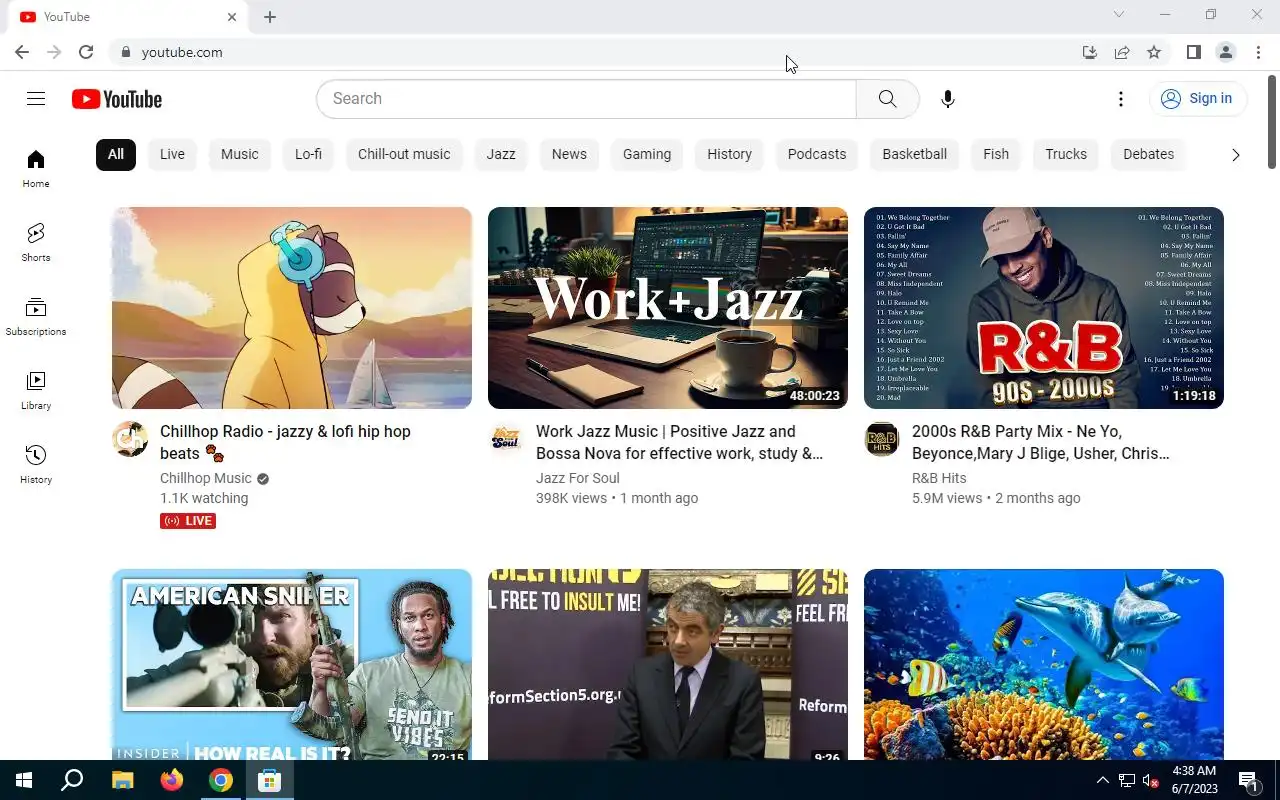Image resolution: width=1280 pixels, height=800 pixels.
Task: Open the notification center
Action: [1249, 780]
